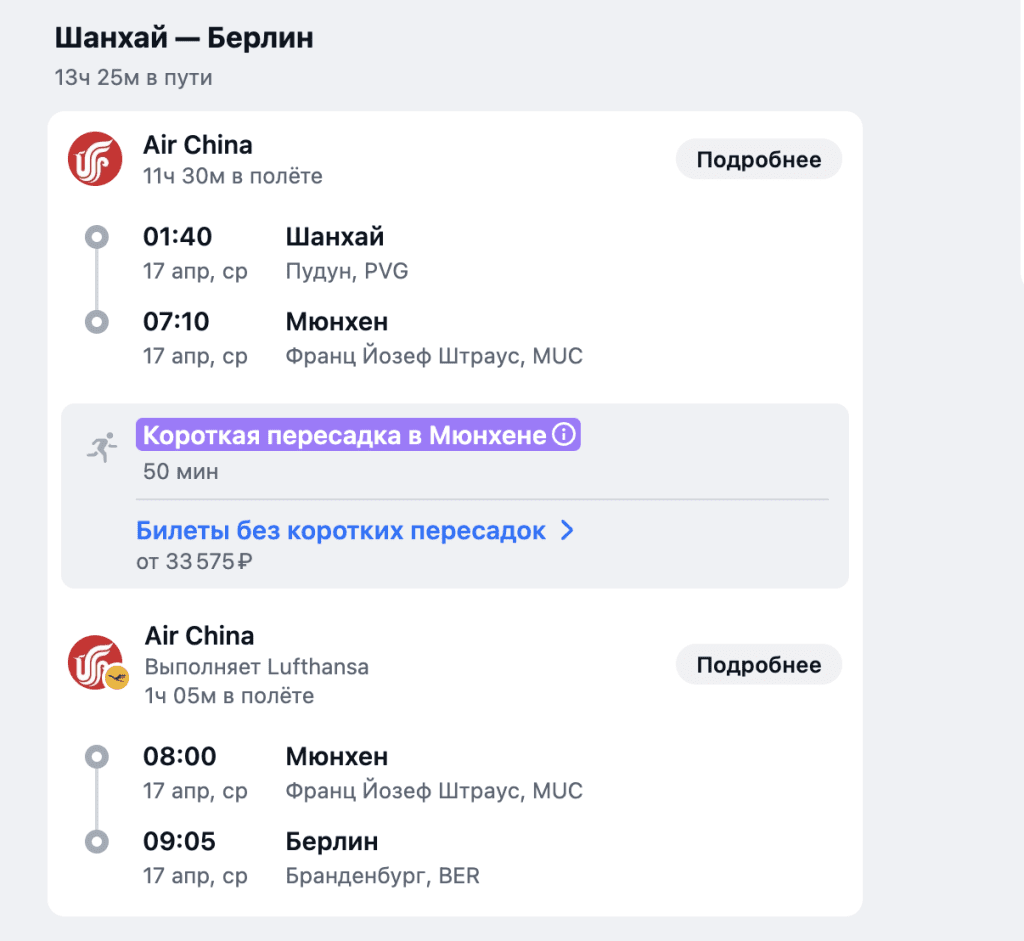Click the 01:40 Shanghai departure time
The height and width of the screenshot is (941, 1024).
coord(178,237)
